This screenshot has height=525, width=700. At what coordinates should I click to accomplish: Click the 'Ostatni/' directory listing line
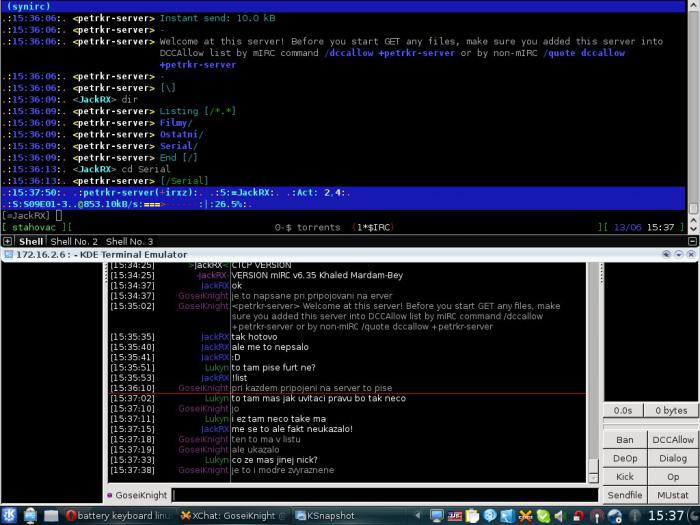pos(181,134)
